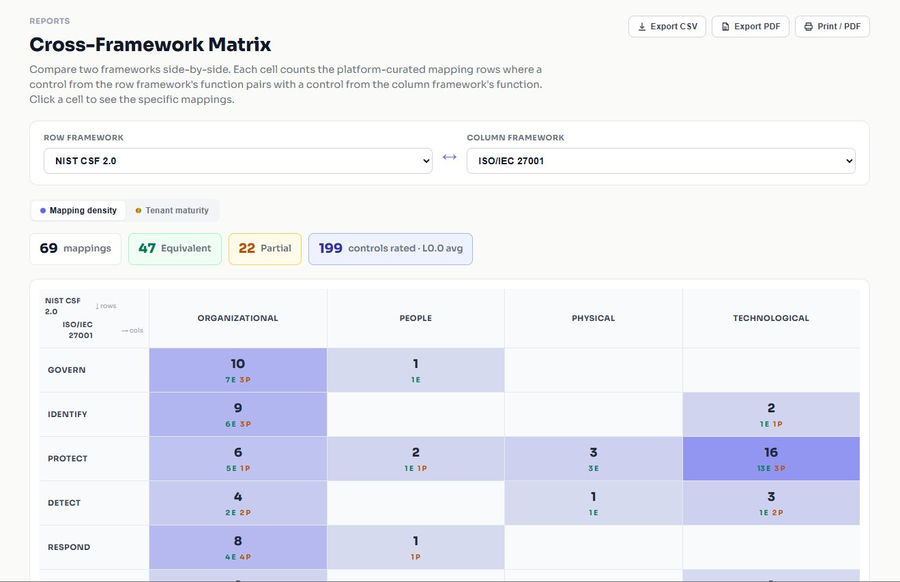Open the Detect–Physical cell with 1 mapping
Image resolution: width=900 pixels, height=582 pixels.
pos(593,503)
